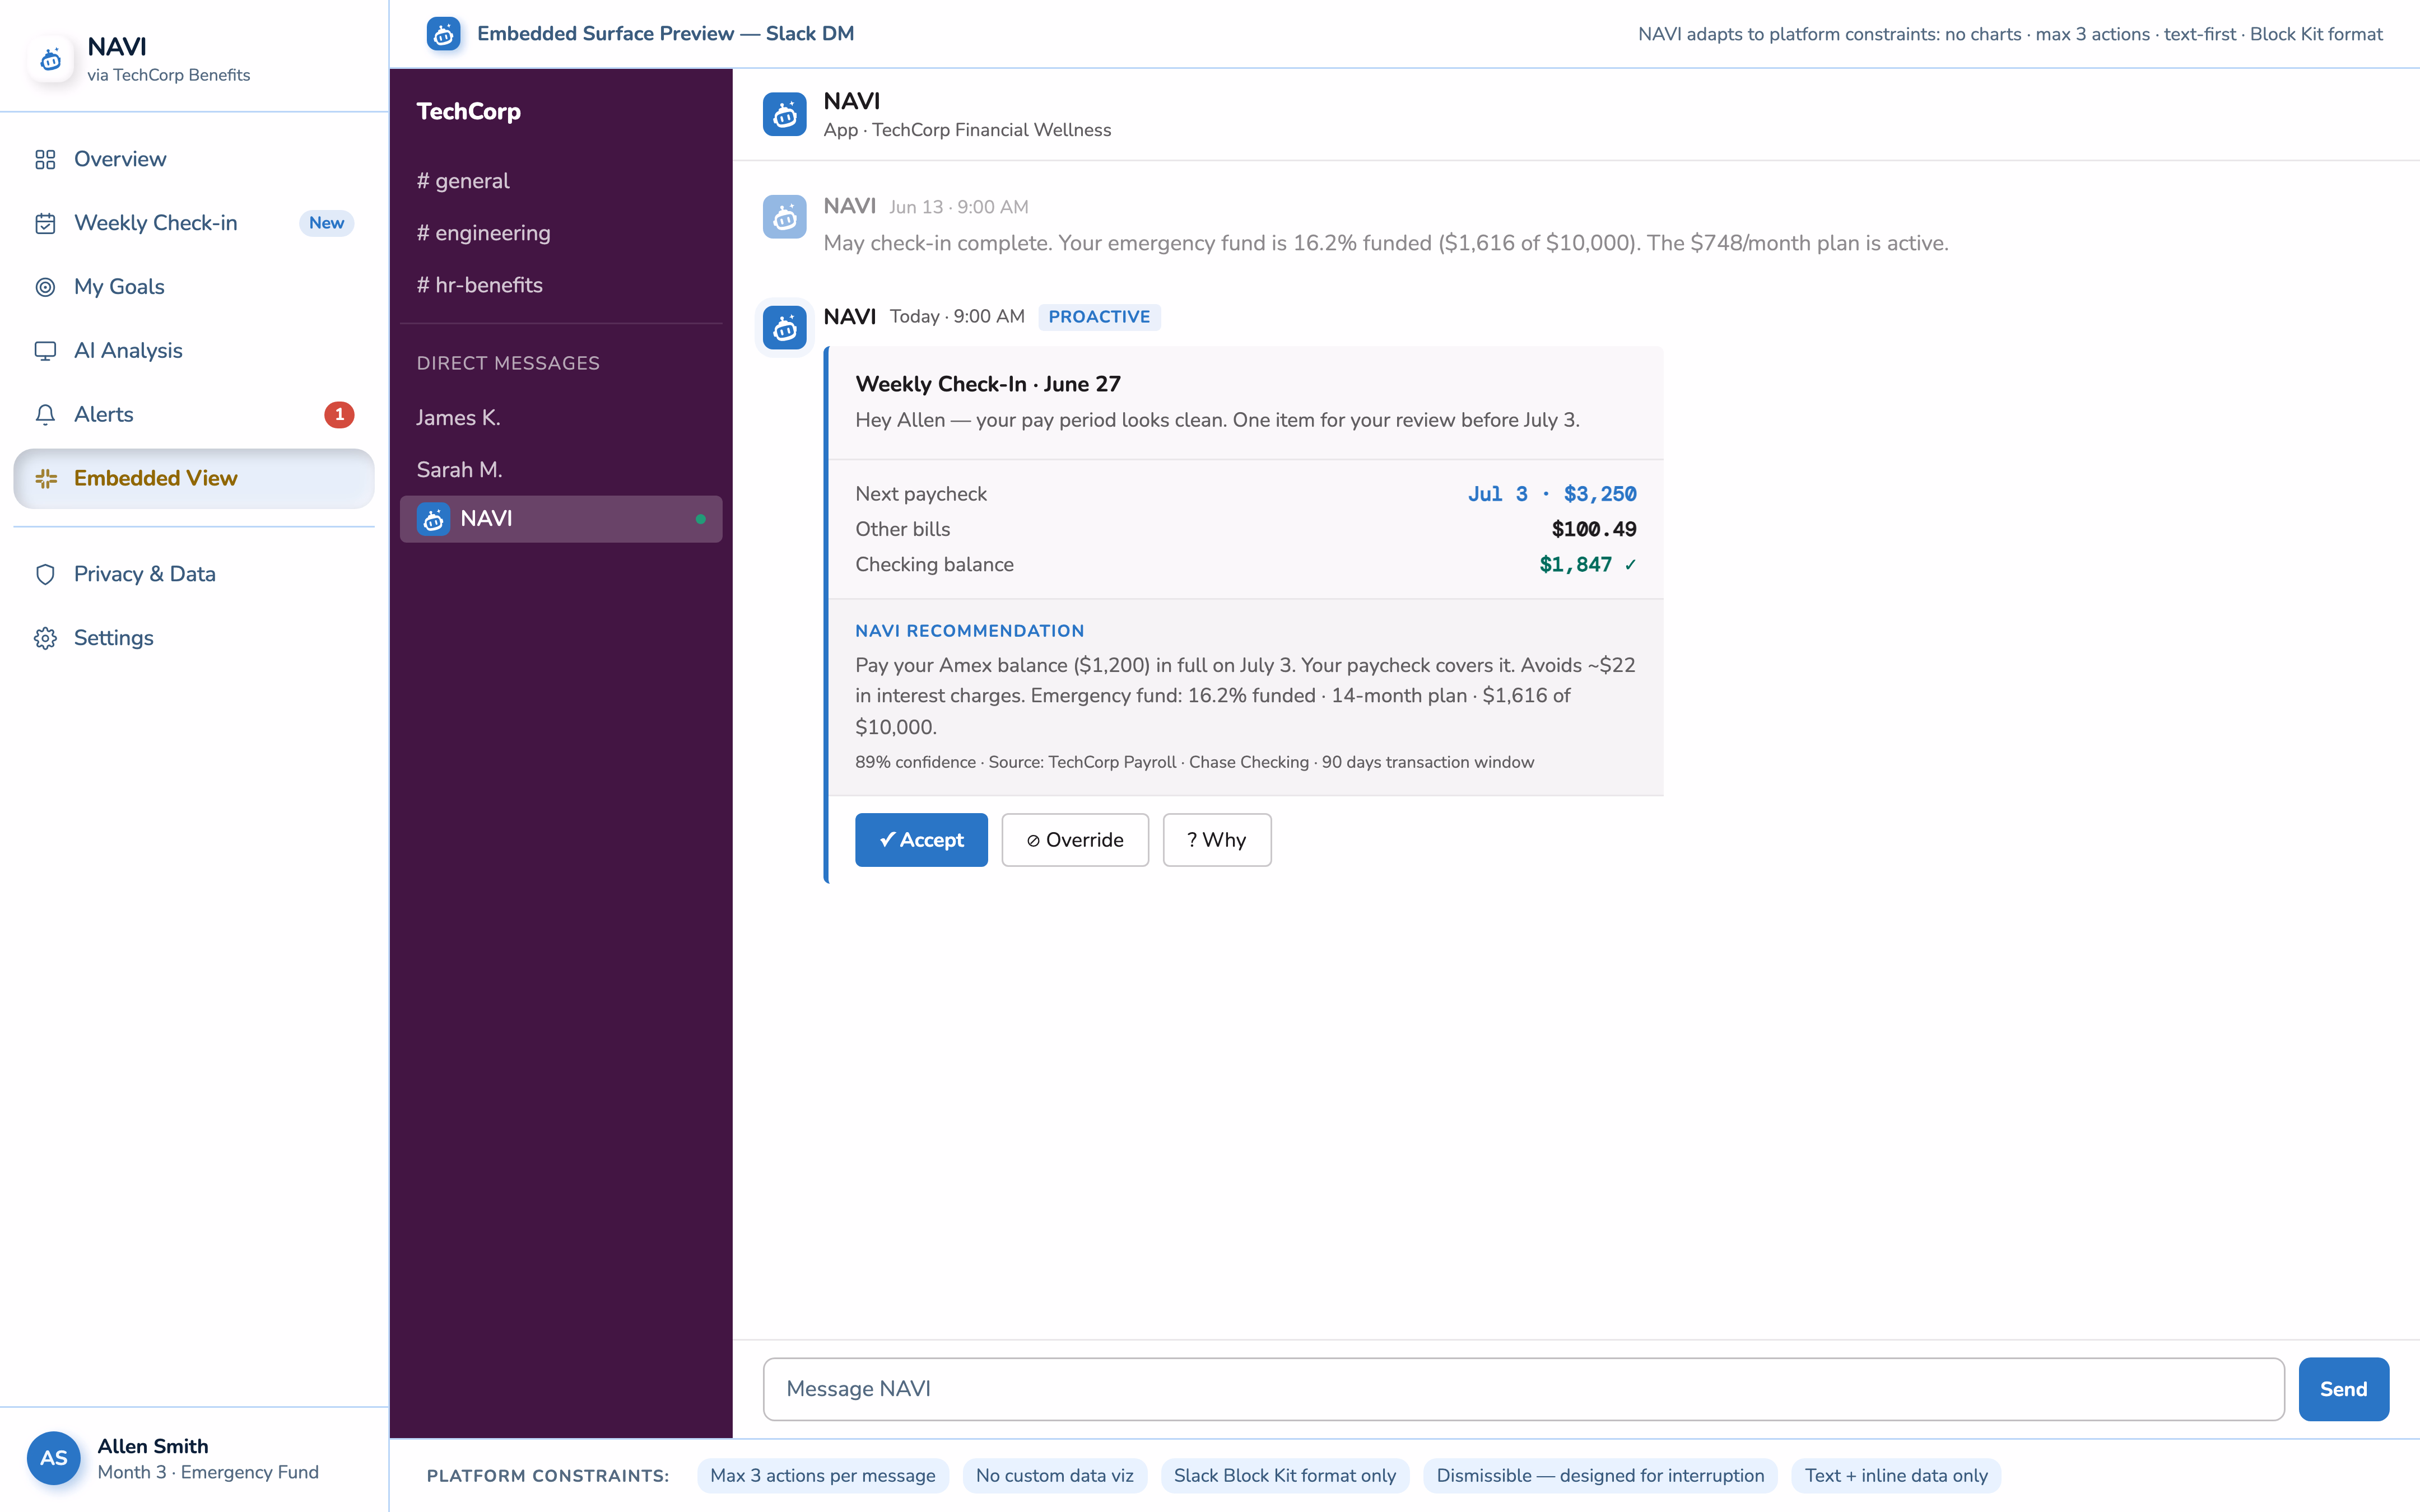Click the Max 3 actions per message chip

[822, 1476]
